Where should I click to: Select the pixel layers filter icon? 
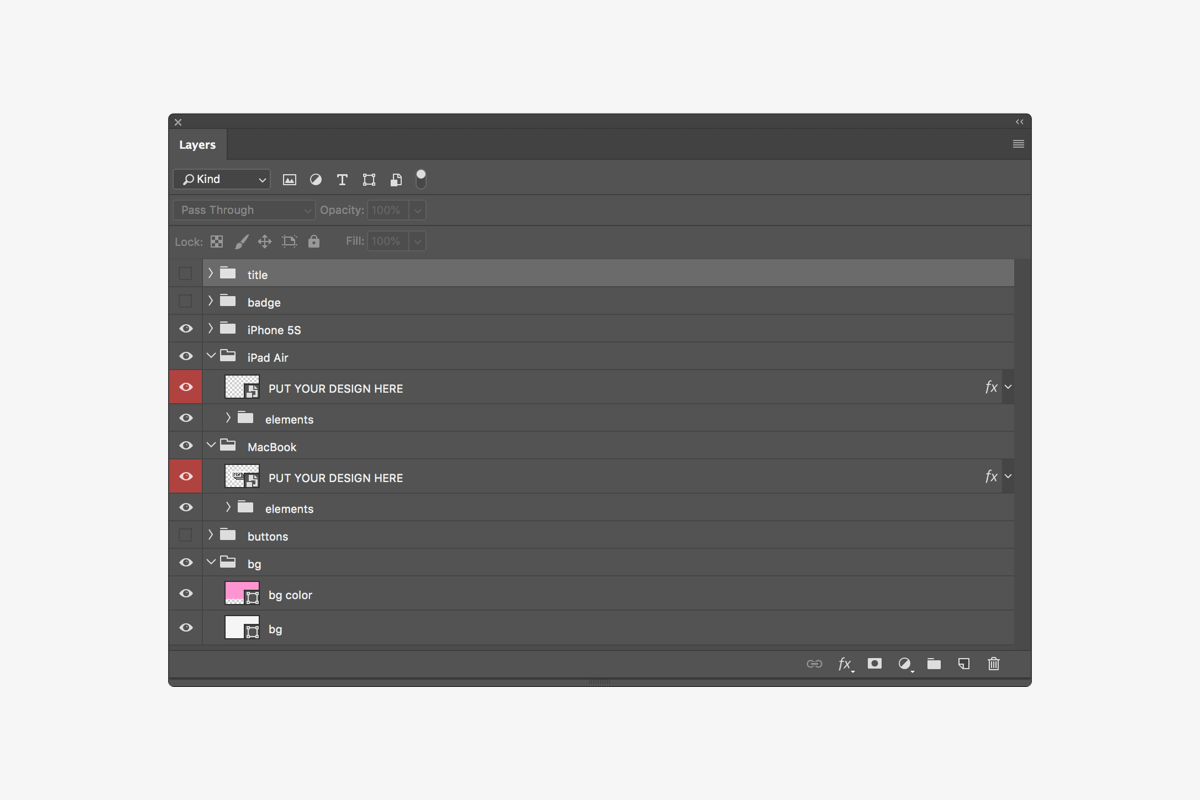pyautogui.click(x=290, y=179)
